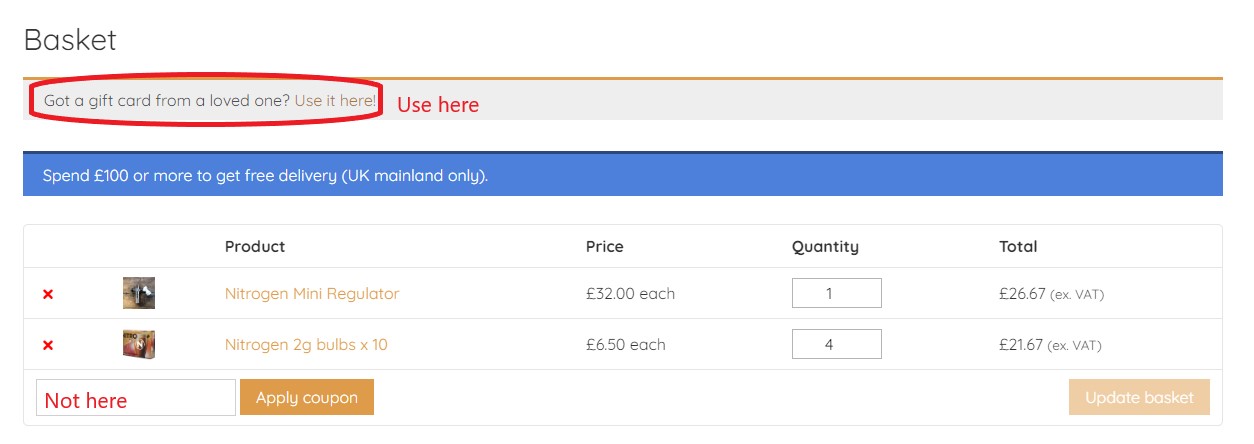
Task: Select the Total column header
Action: tap(1018, 246)
